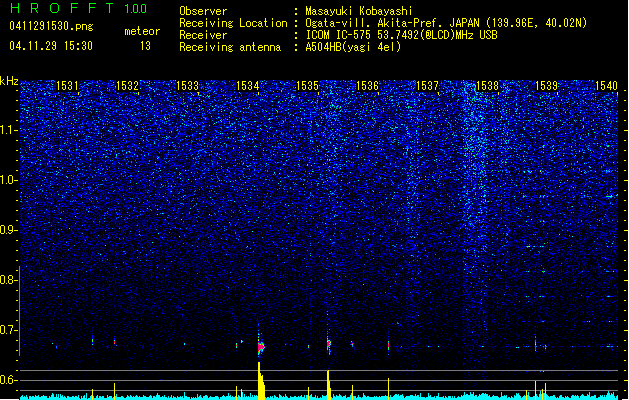Click the red meteor echo just after 1535
Screen dimensions: 629x400
329,344
